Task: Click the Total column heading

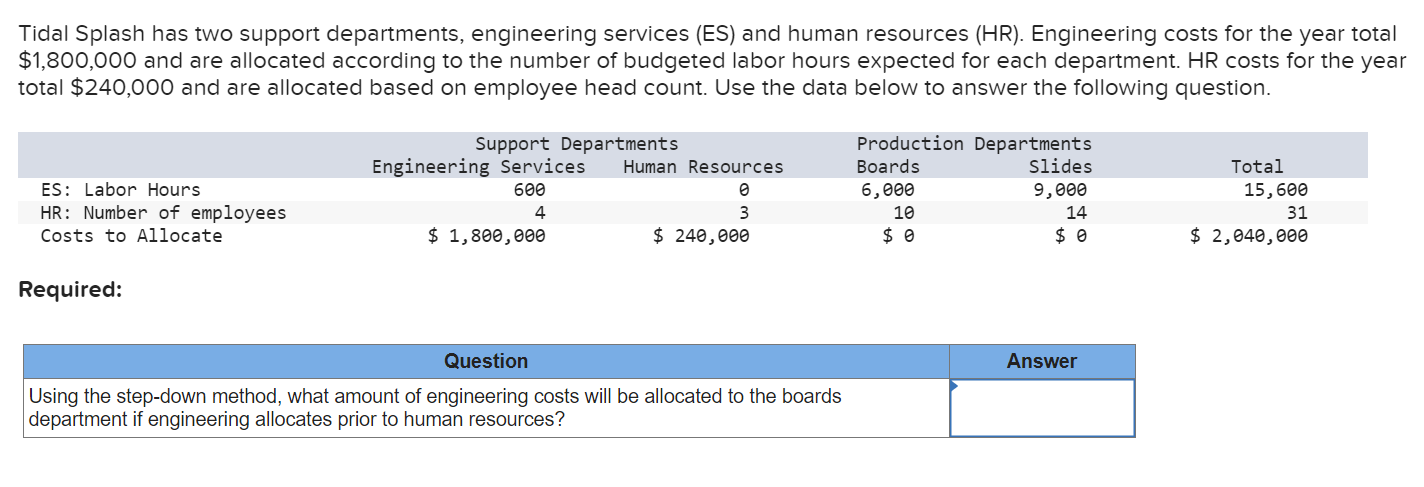Action: 1257,167
